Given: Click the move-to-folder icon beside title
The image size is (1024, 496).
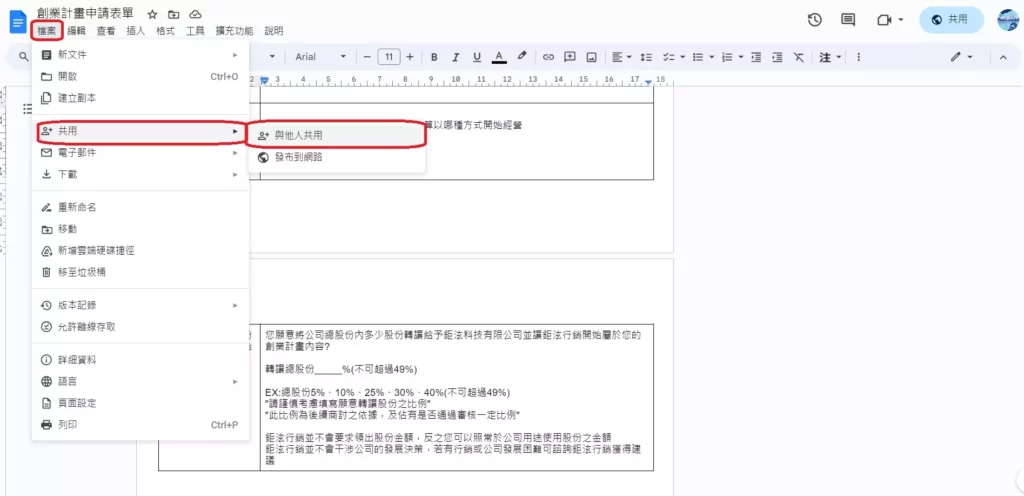Looking at the screenshot, I should [173, 14].
